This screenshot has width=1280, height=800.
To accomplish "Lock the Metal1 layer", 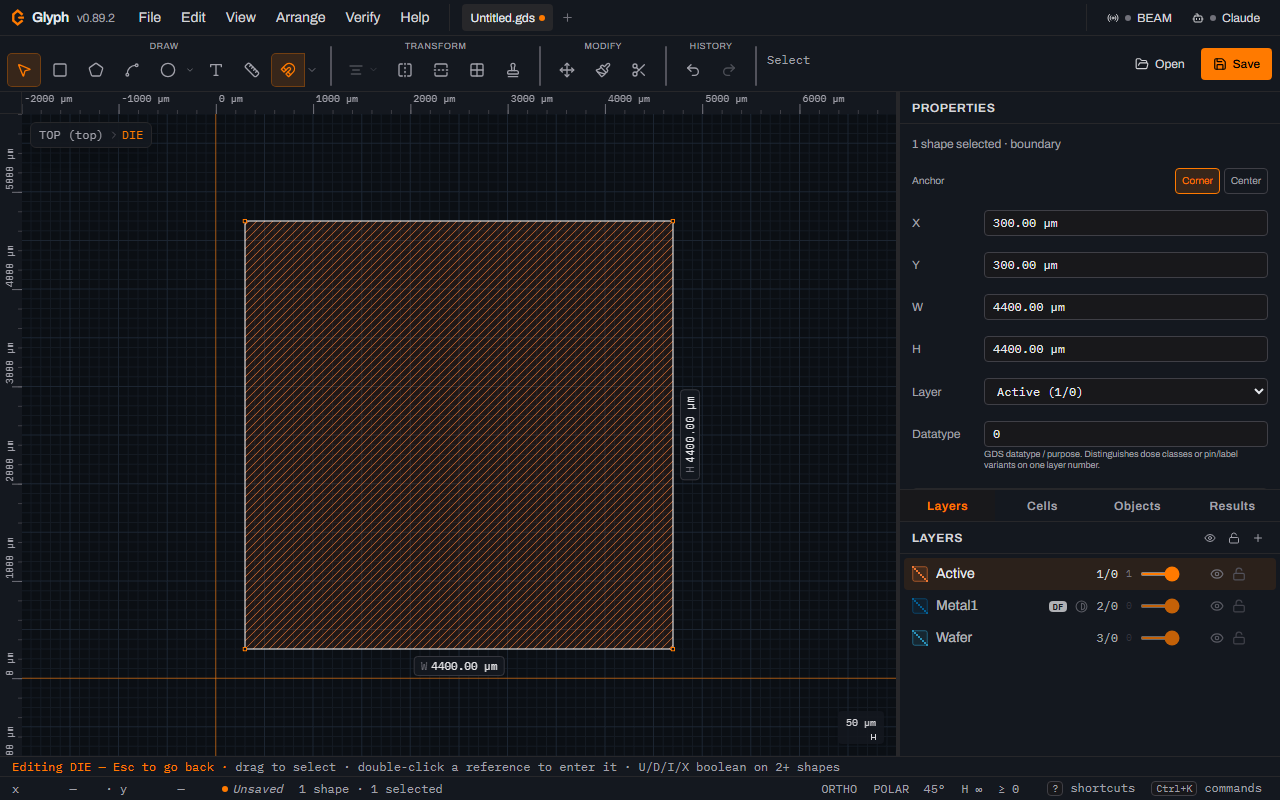I will click(1239, 606).
